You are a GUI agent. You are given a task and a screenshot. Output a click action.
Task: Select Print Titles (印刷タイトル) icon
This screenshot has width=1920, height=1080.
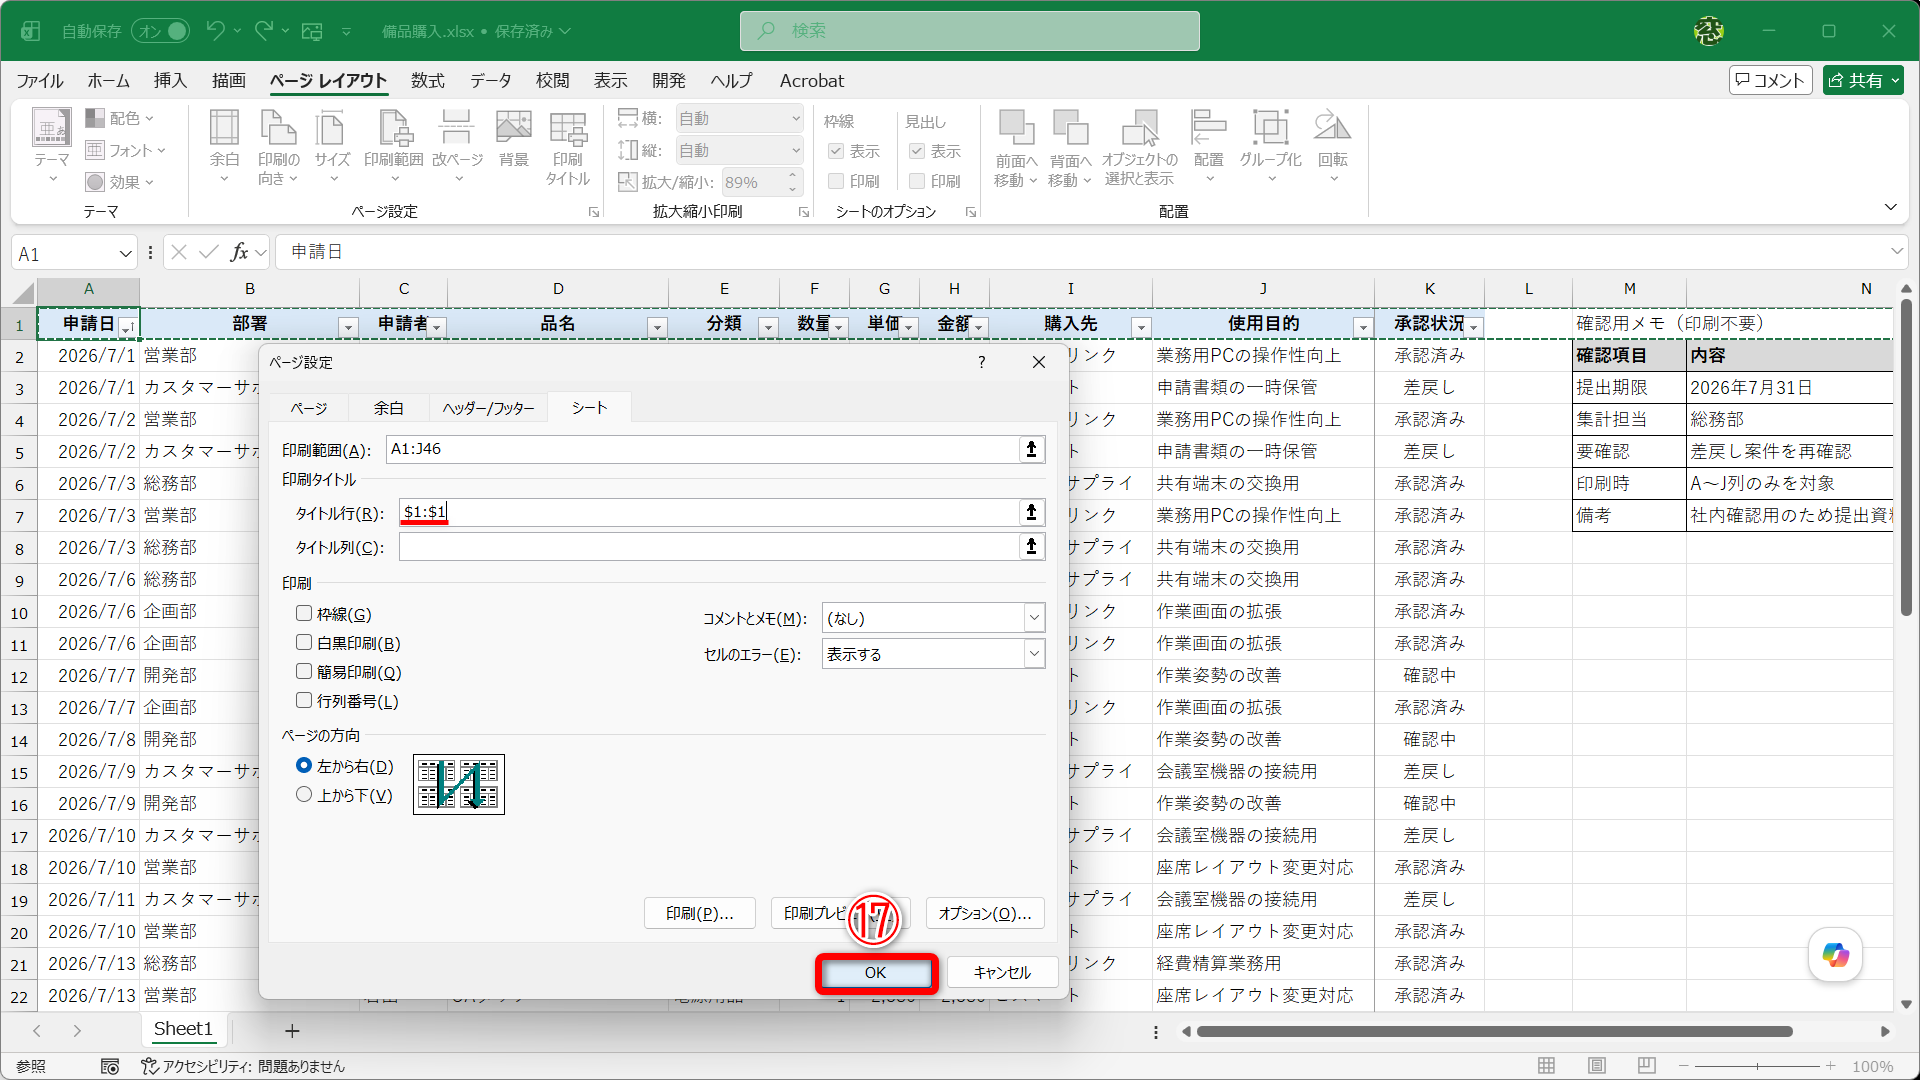point(568,147)
